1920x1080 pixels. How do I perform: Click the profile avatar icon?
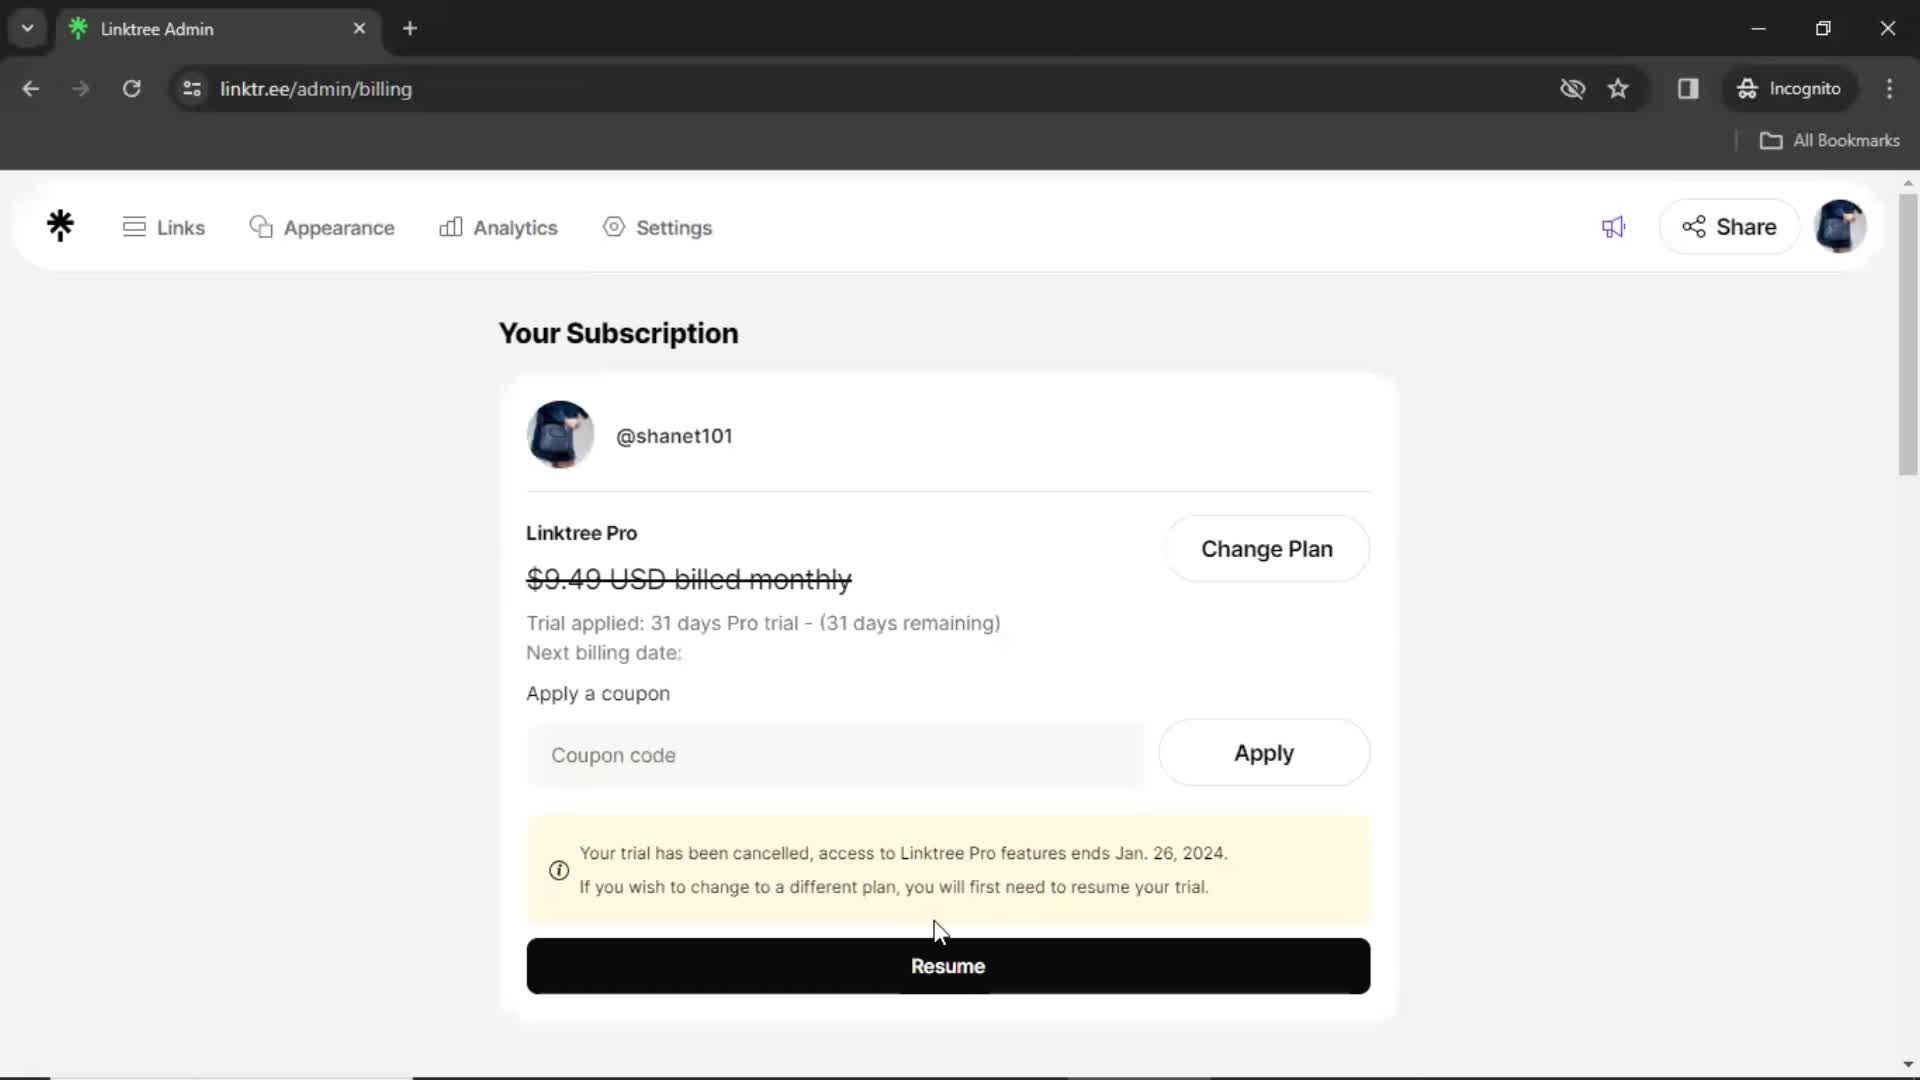click(1842, 227)
